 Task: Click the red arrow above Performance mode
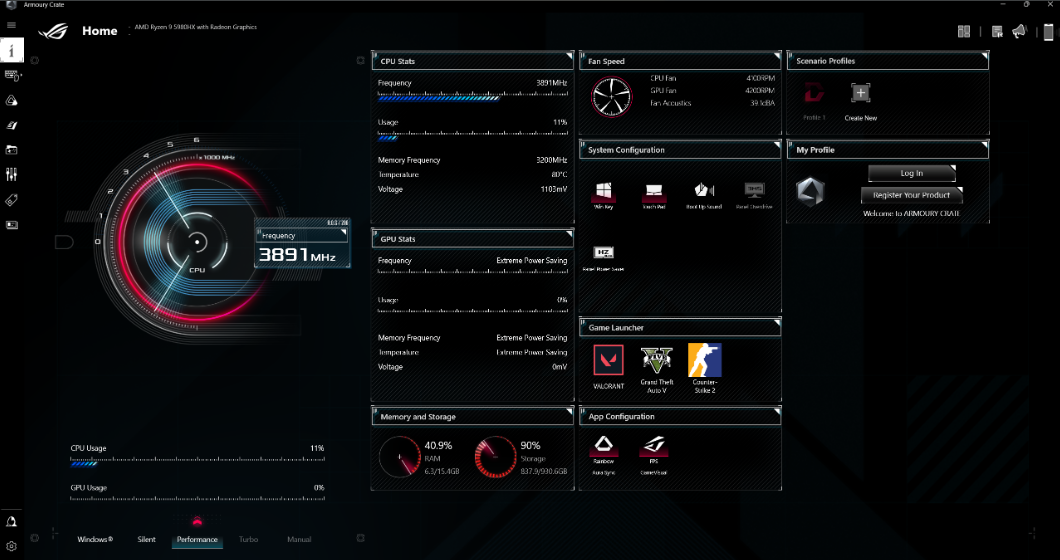click(197, 521)
